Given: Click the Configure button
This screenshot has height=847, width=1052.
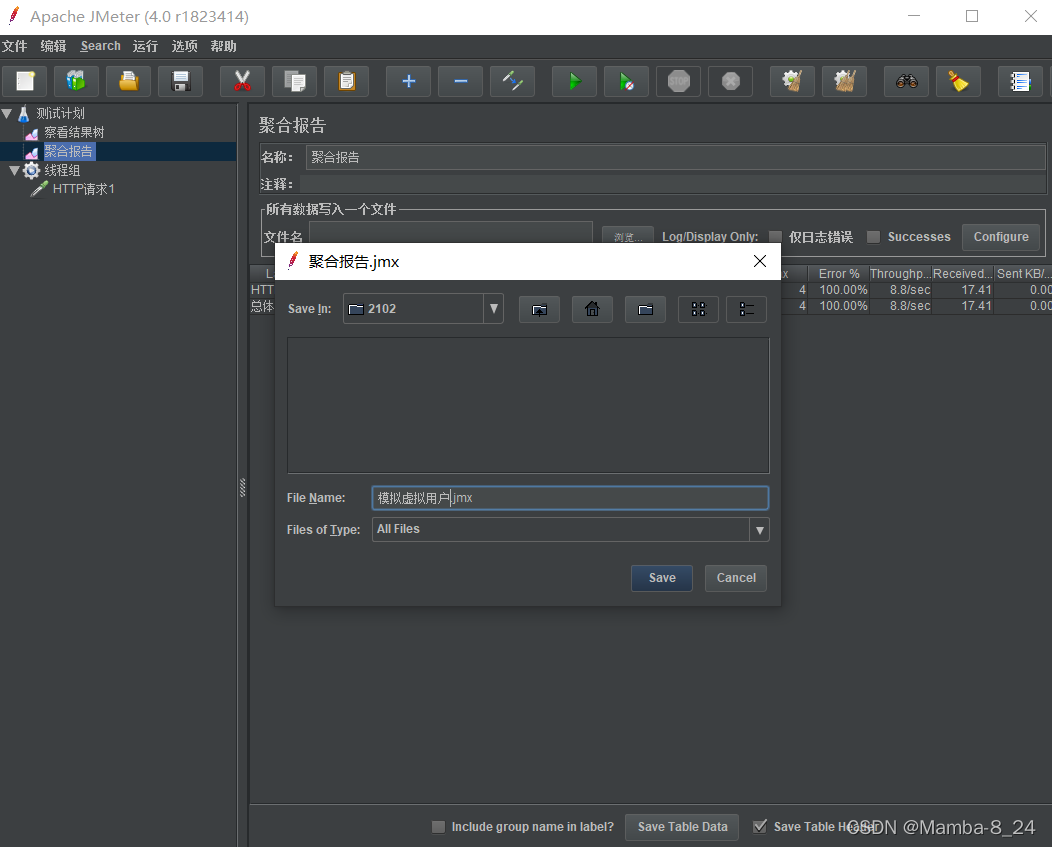Looking at the screenshot, I should click(1001, 237).
